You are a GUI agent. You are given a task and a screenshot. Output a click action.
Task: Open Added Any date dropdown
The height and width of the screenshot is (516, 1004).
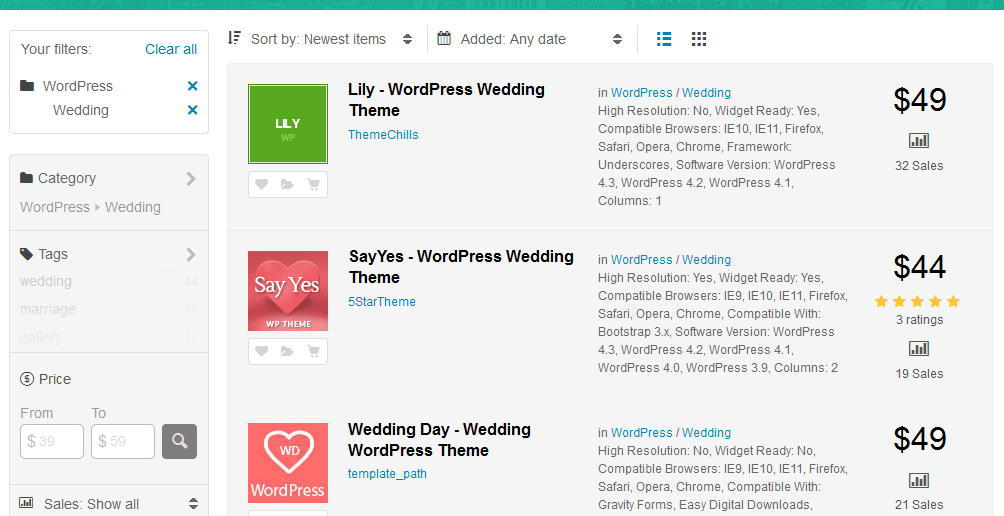point(530,39)
